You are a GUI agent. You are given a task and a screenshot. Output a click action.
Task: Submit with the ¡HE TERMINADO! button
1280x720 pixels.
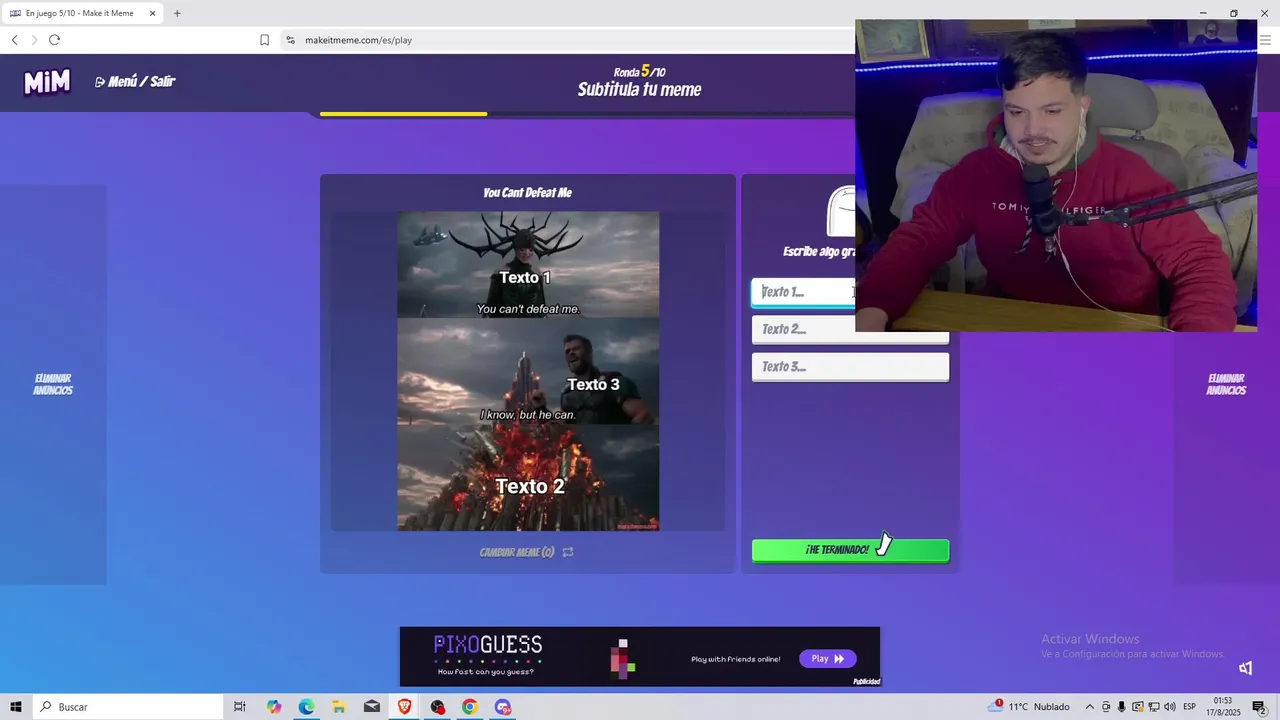pos(850,550)
